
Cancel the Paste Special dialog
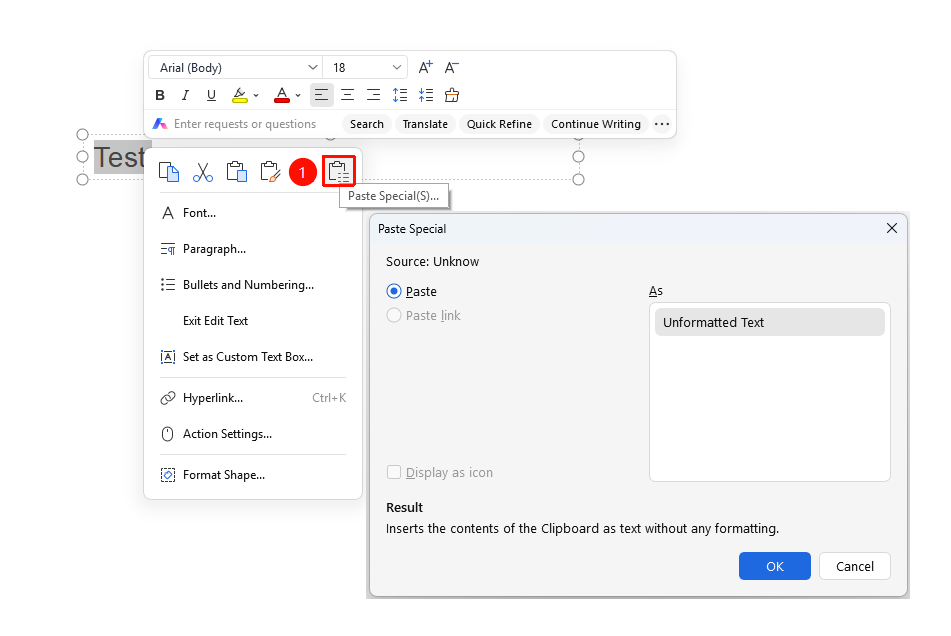[x=855, y=566]
